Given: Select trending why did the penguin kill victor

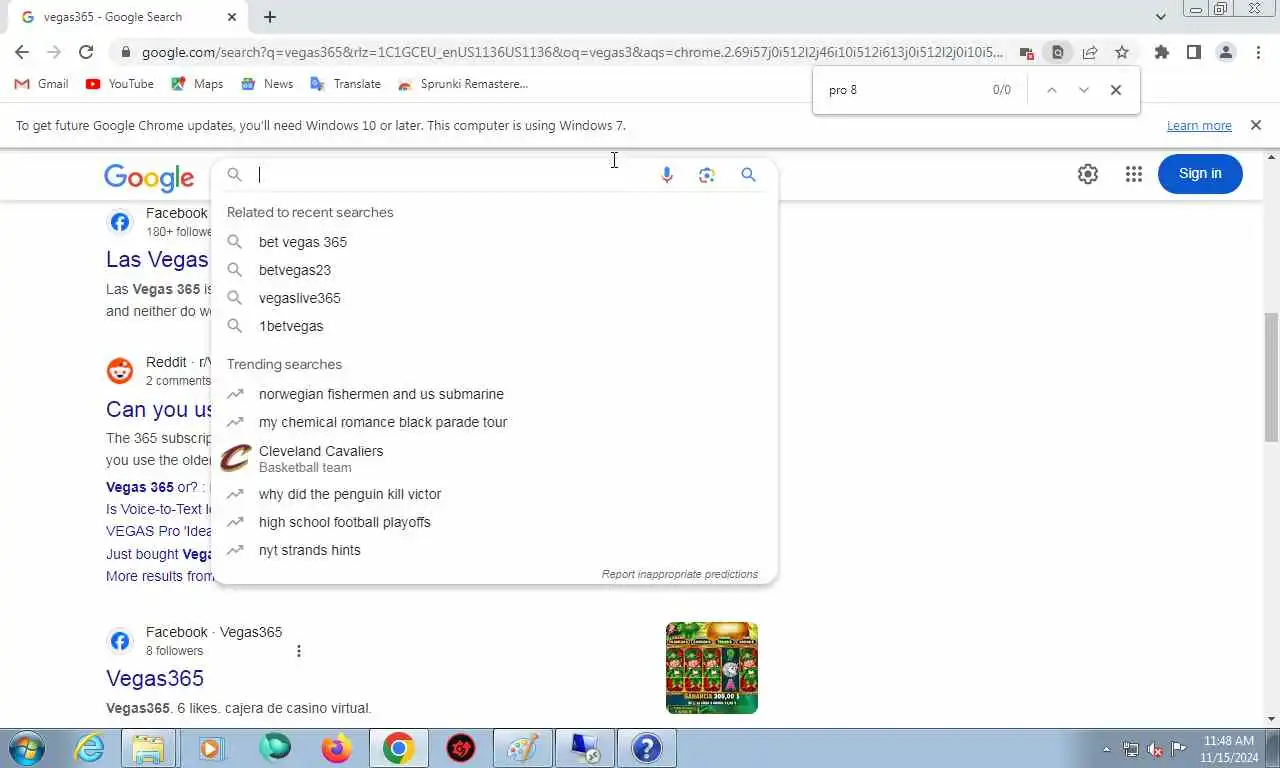Looking at the screenshot, I should [494, 494].
